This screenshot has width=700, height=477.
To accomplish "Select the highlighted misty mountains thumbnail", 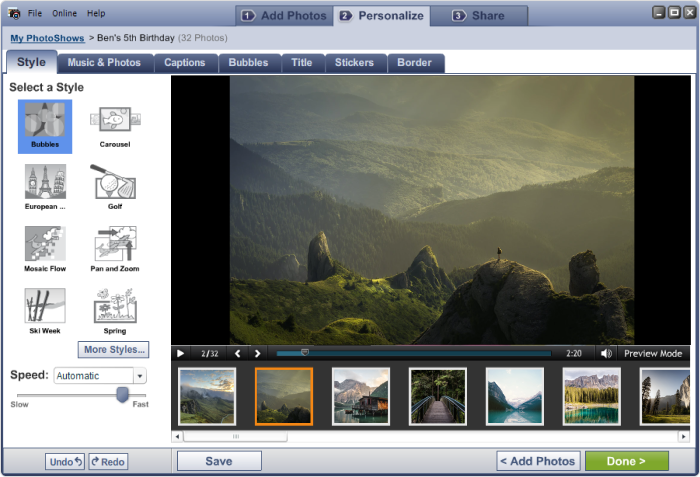I will (284, 396).
